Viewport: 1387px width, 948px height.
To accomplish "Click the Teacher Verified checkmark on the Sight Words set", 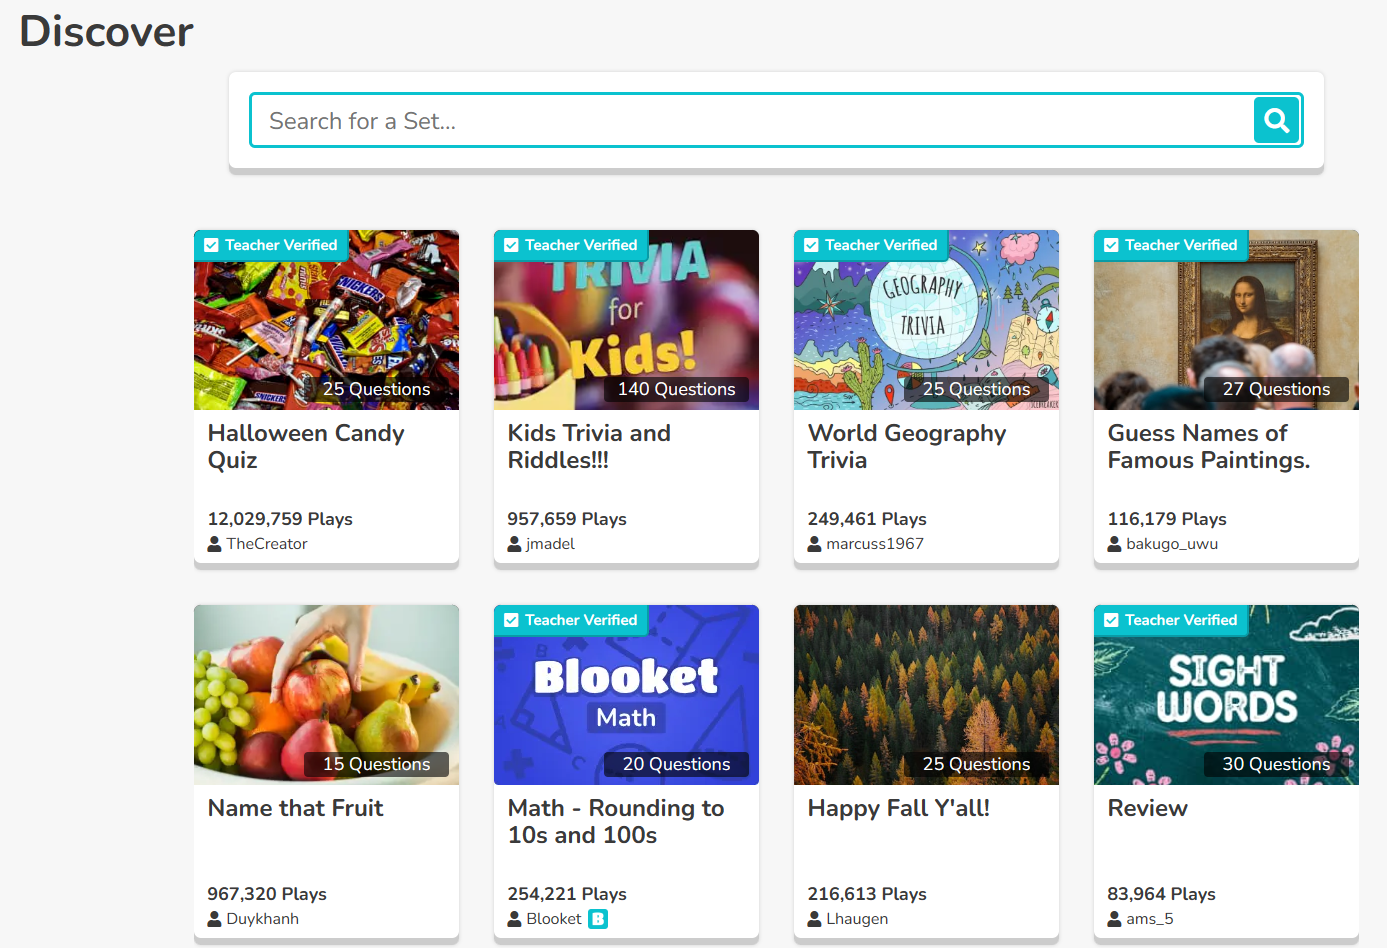I will [1112, 620].
